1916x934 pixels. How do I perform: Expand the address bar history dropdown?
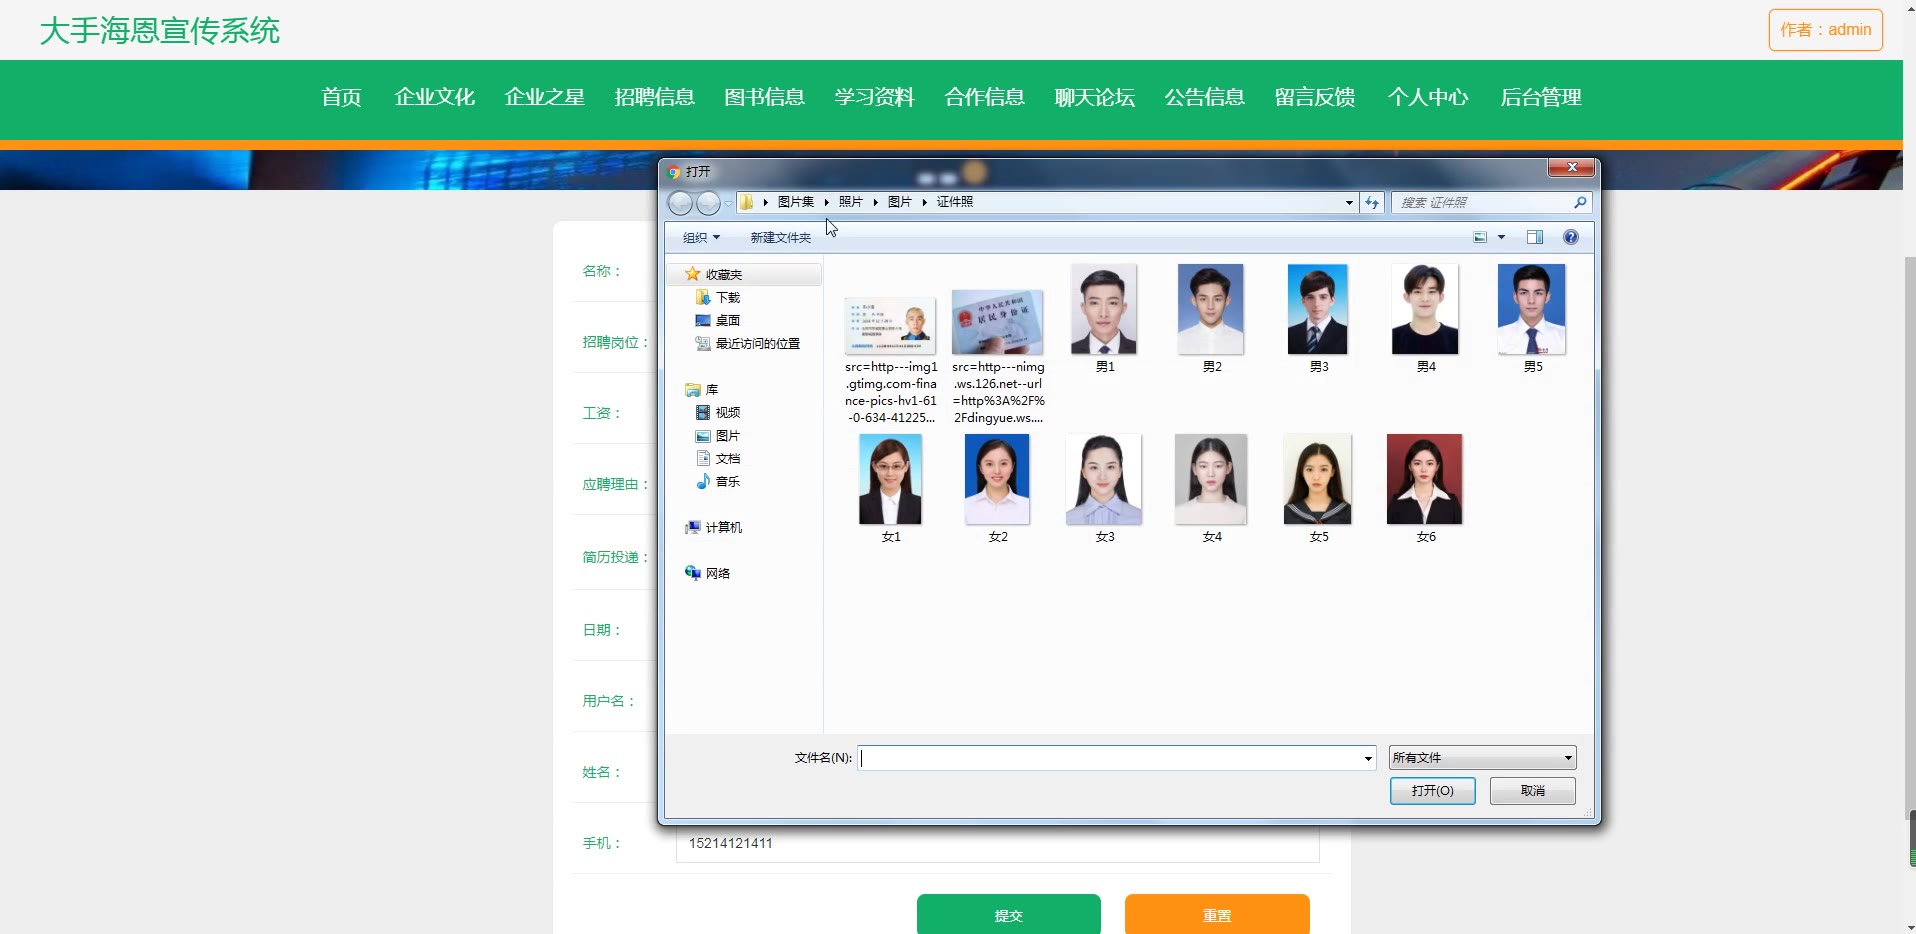[x=1349, y=203]
